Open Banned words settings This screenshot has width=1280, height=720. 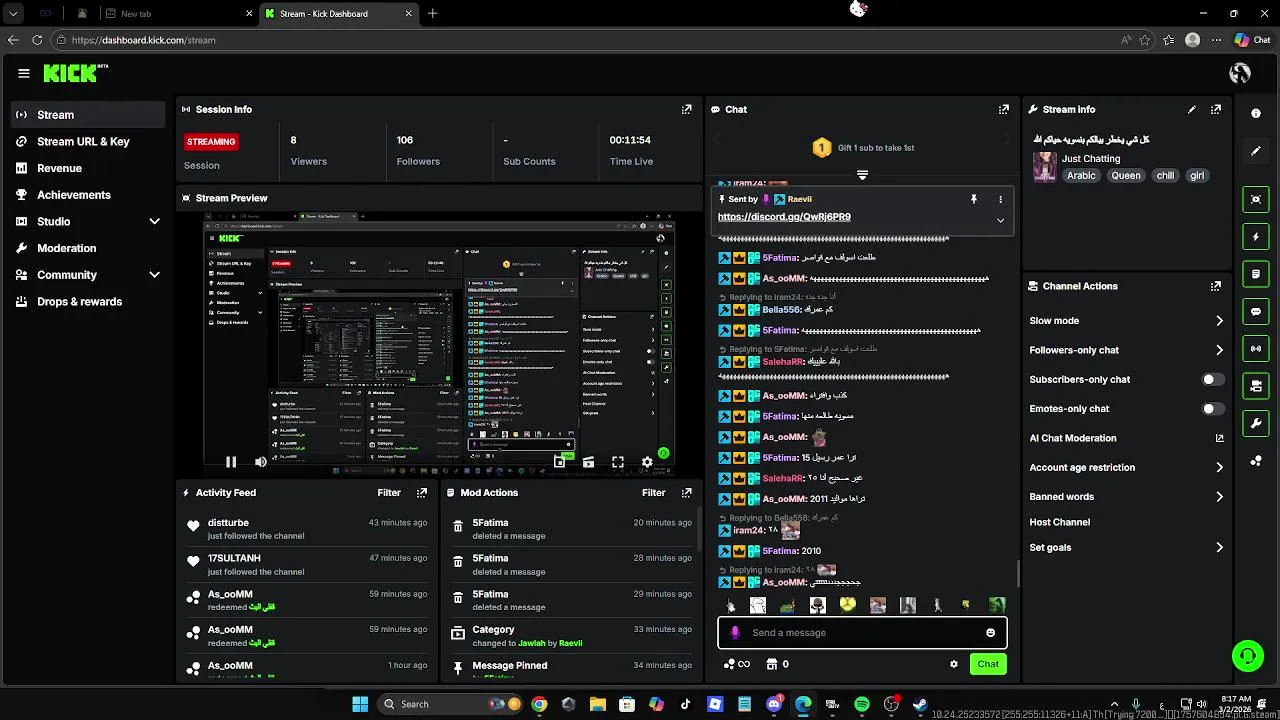pyautogui.click(x=1127, y=497)
